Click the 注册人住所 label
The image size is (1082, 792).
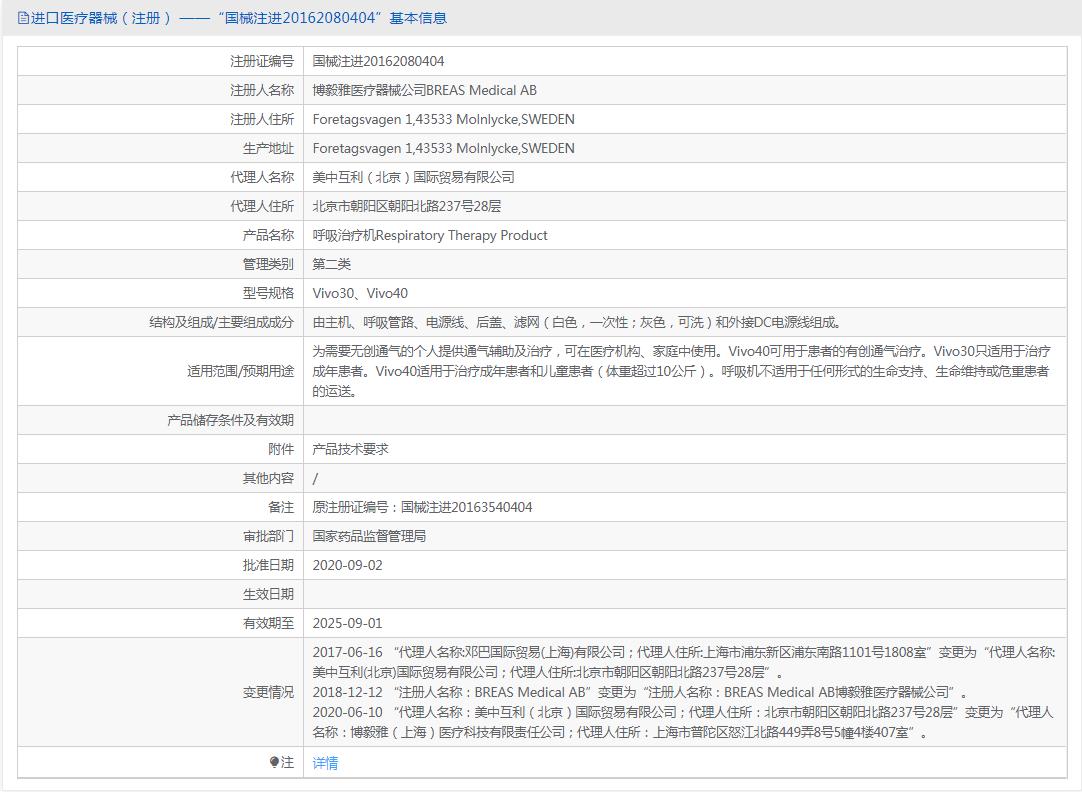(x=262, y=119)
